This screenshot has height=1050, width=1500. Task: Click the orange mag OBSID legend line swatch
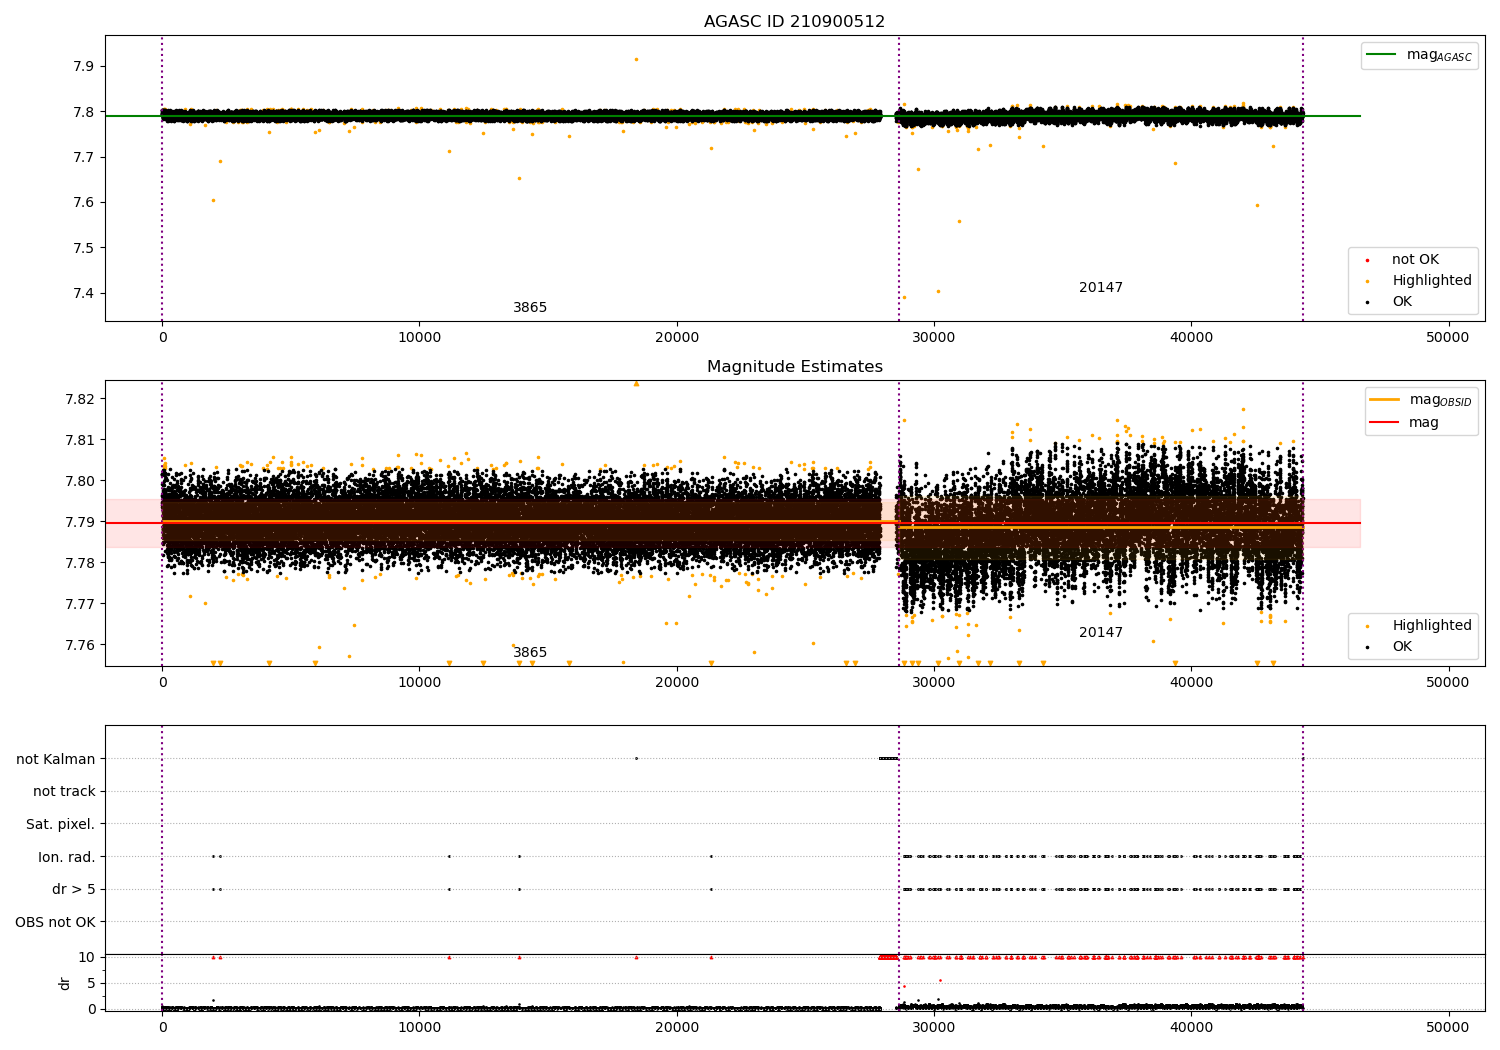point(1385,399)
